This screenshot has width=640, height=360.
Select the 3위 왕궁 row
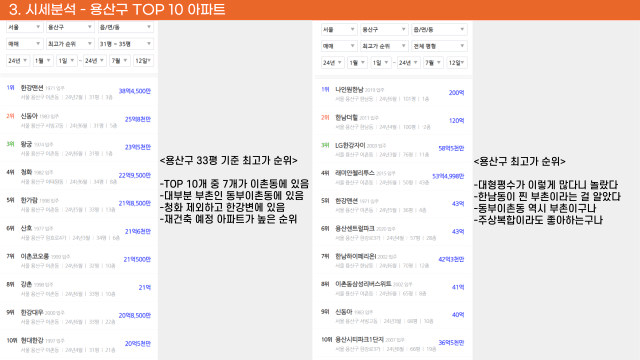(x=79, y=148)
